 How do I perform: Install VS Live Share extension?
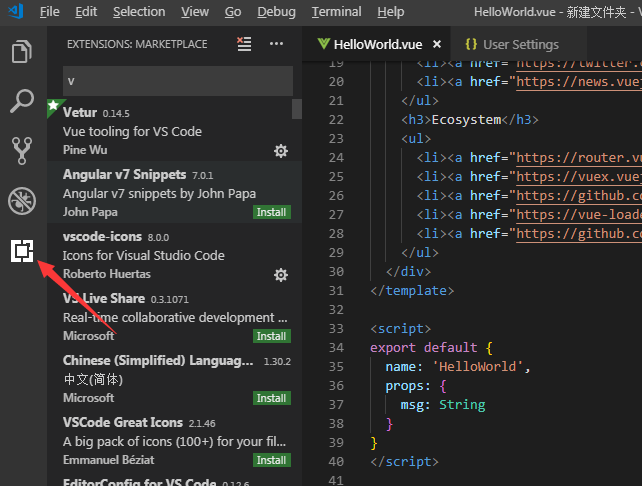click(x=271, y=336)
